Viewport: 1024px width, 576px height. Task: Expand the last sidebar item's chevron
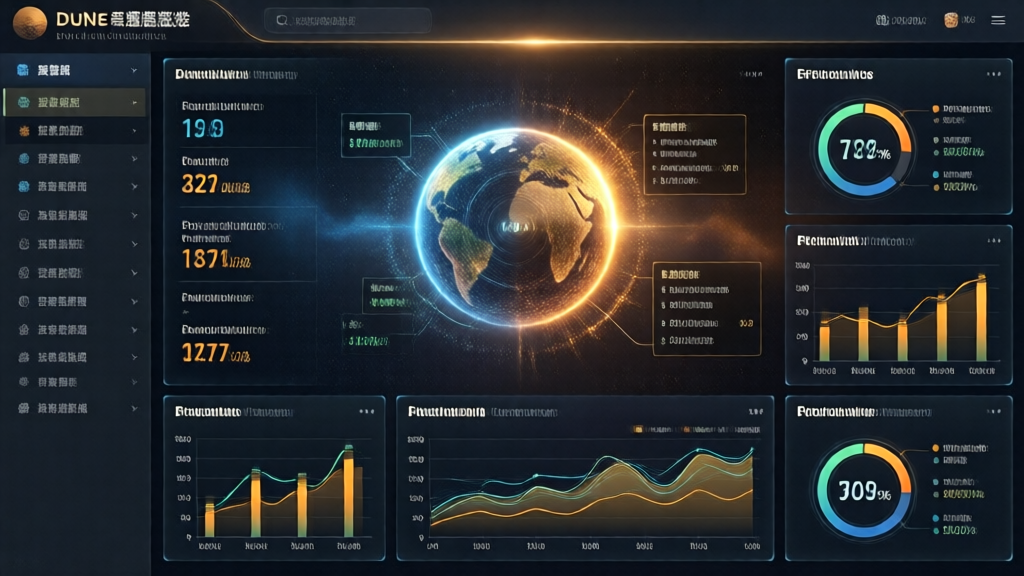click(x=134, y=408)
